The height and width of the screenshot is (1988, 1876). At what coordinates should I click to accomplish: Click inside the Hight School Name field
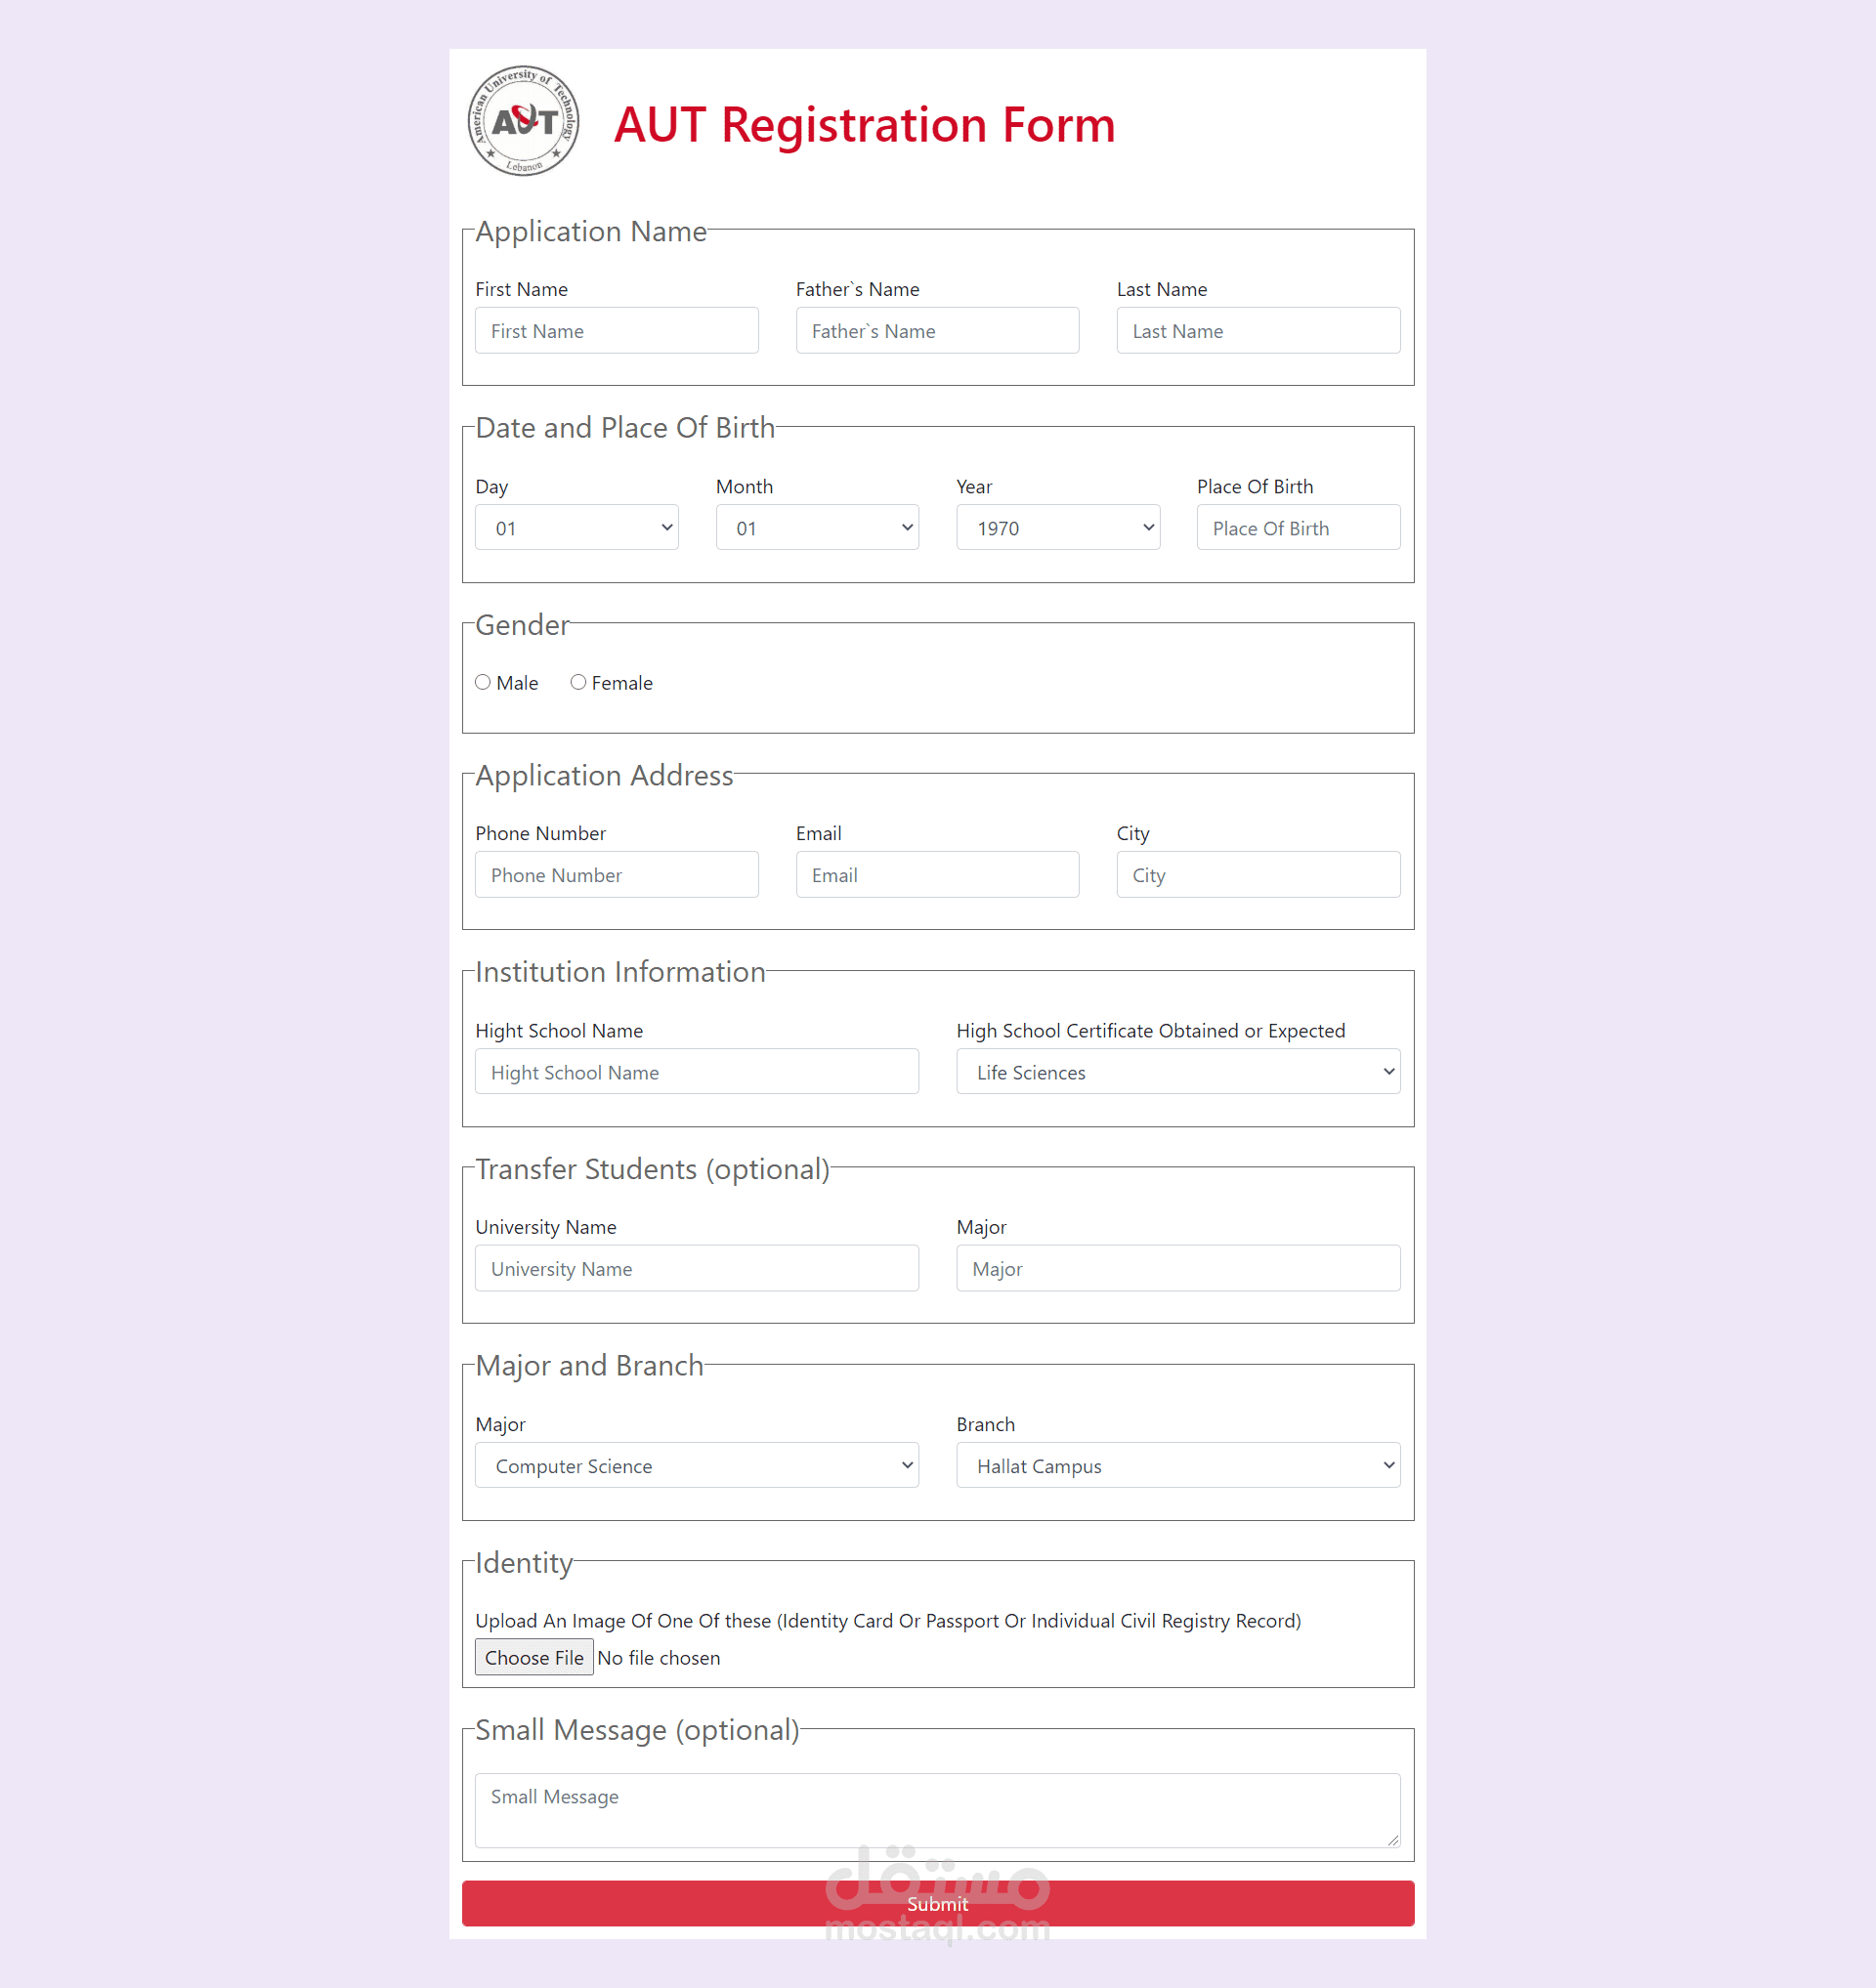696,1071
